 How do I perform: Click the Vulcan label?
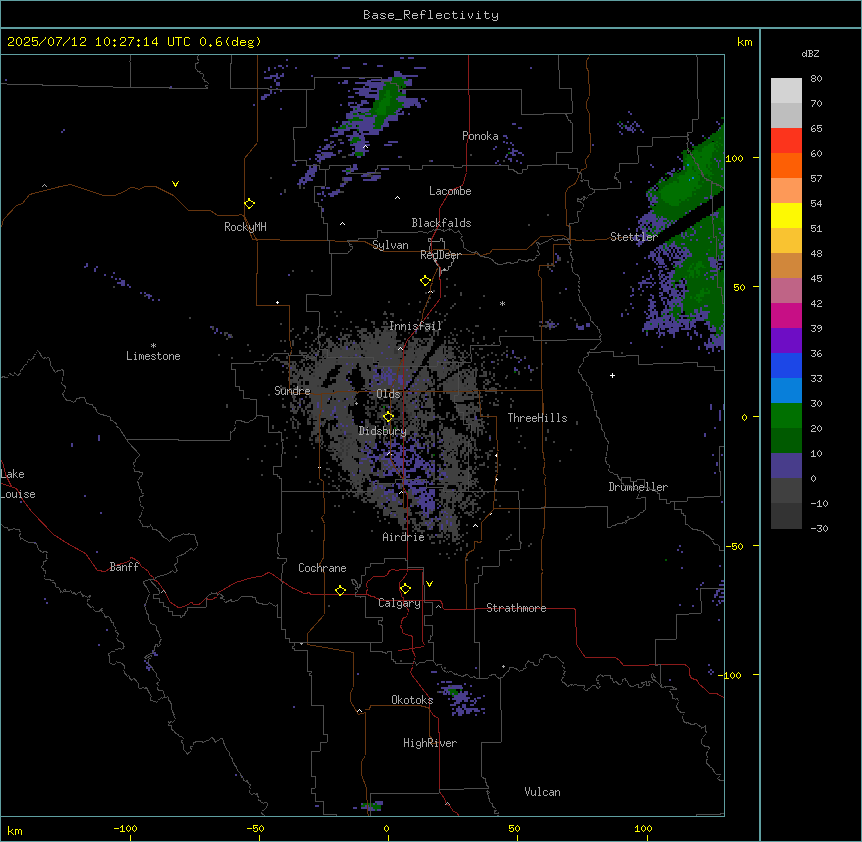(543, 792)
